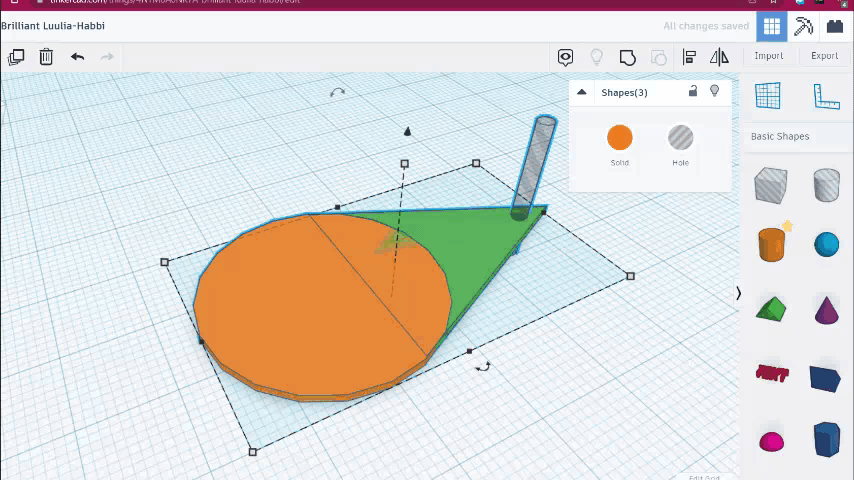This screenshot has height=480, width=854.
Task: Open the orange Solid color swatch
Action: click(620, 138)
